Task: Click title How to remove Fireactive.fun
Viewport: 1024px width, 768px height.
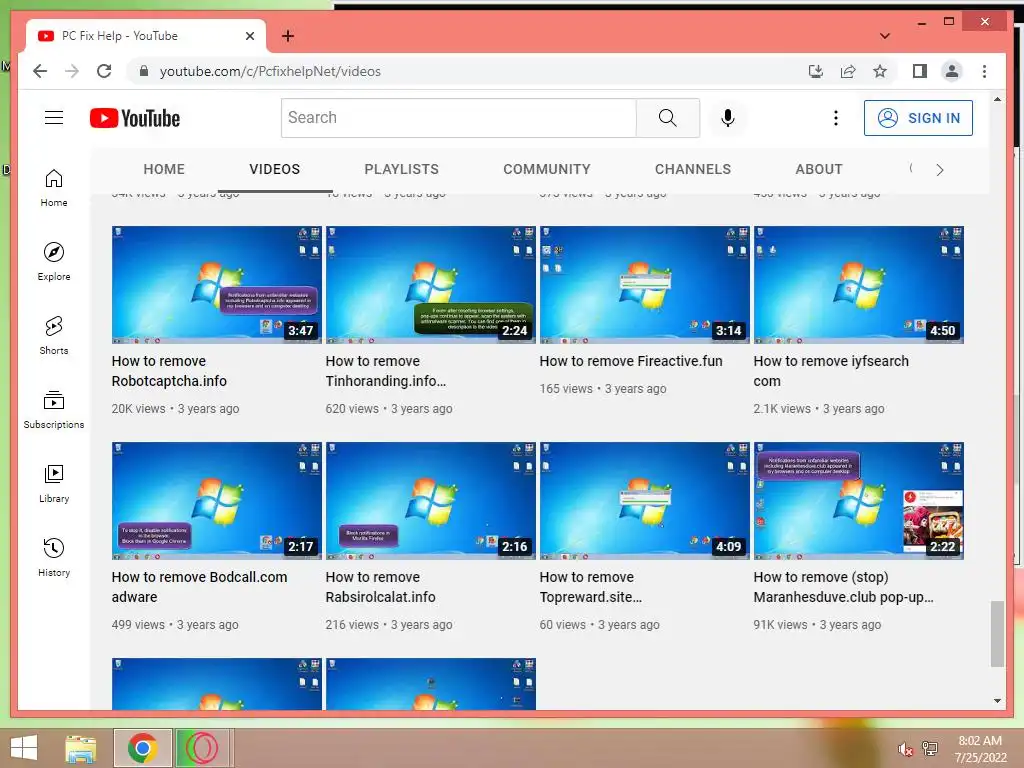Action: pos(631,361)
